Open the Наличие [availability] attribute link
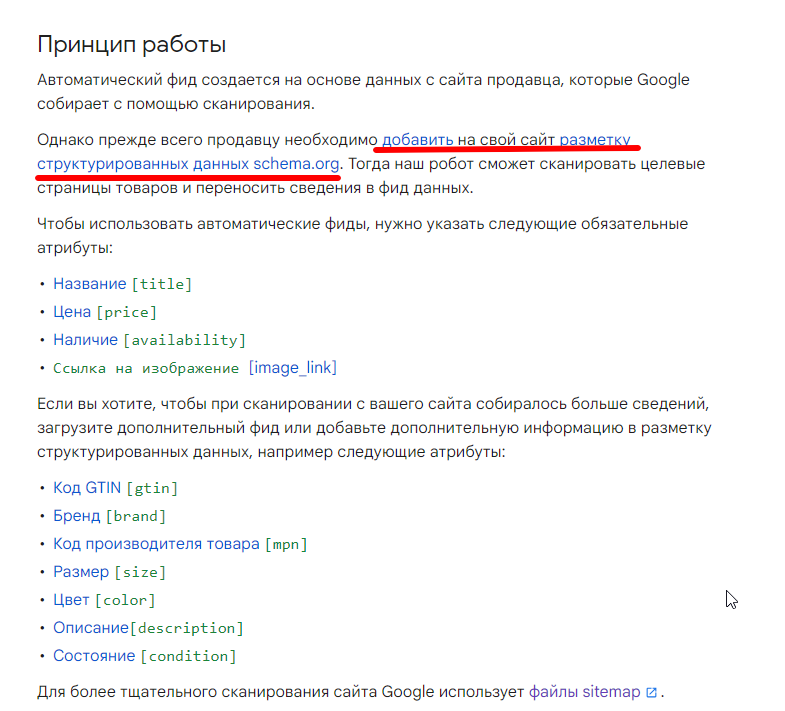 click(149, 340)
